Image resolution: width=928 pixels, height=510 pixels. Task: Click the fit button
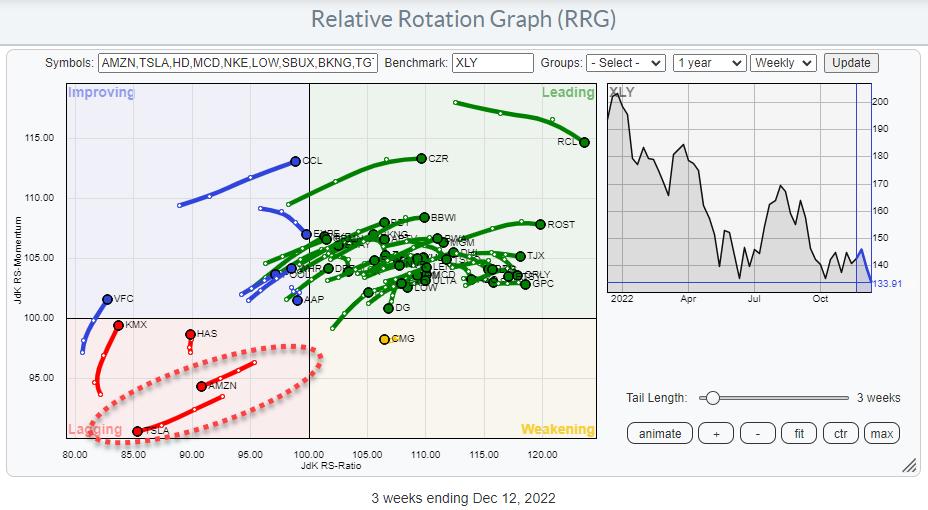pos(800,433)
